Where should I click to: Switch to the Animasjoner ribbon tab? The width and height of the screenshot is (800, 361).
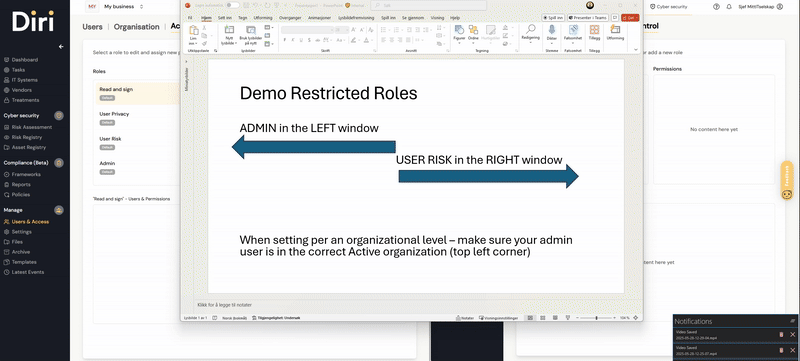click(x=319, y=17)
